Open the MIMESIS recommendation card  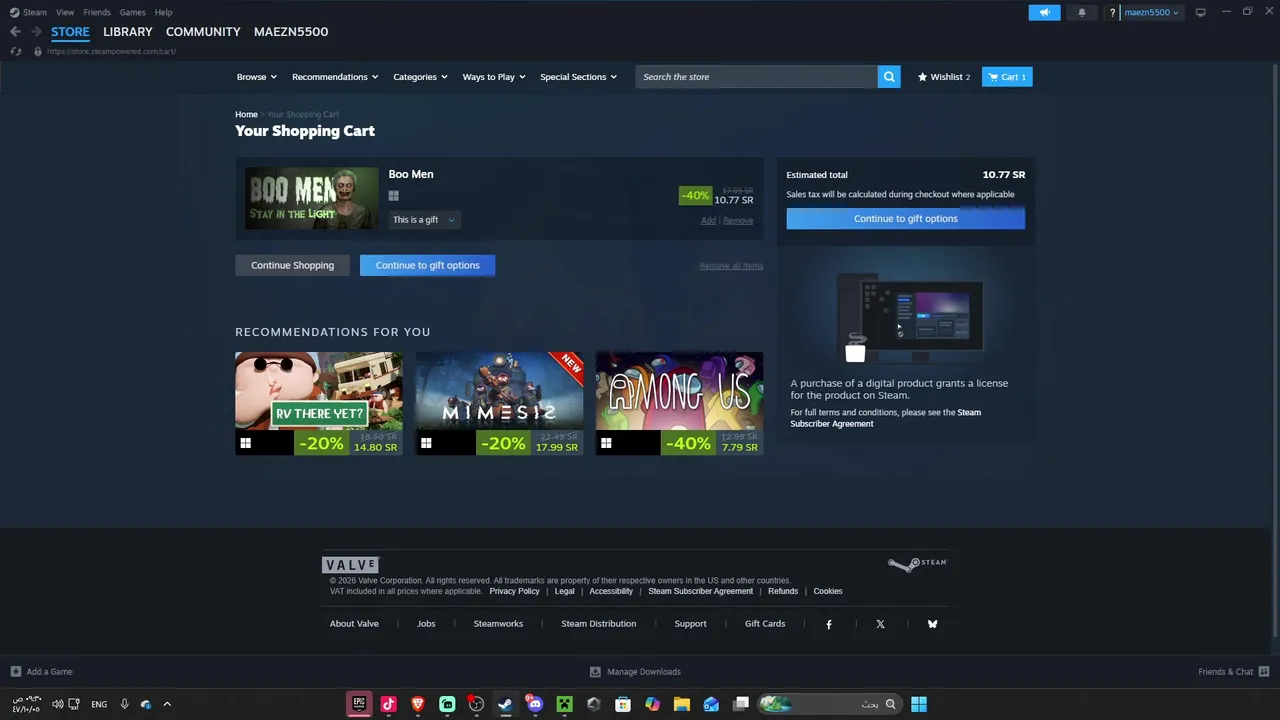pyautogui.click(x=499, y=403)
